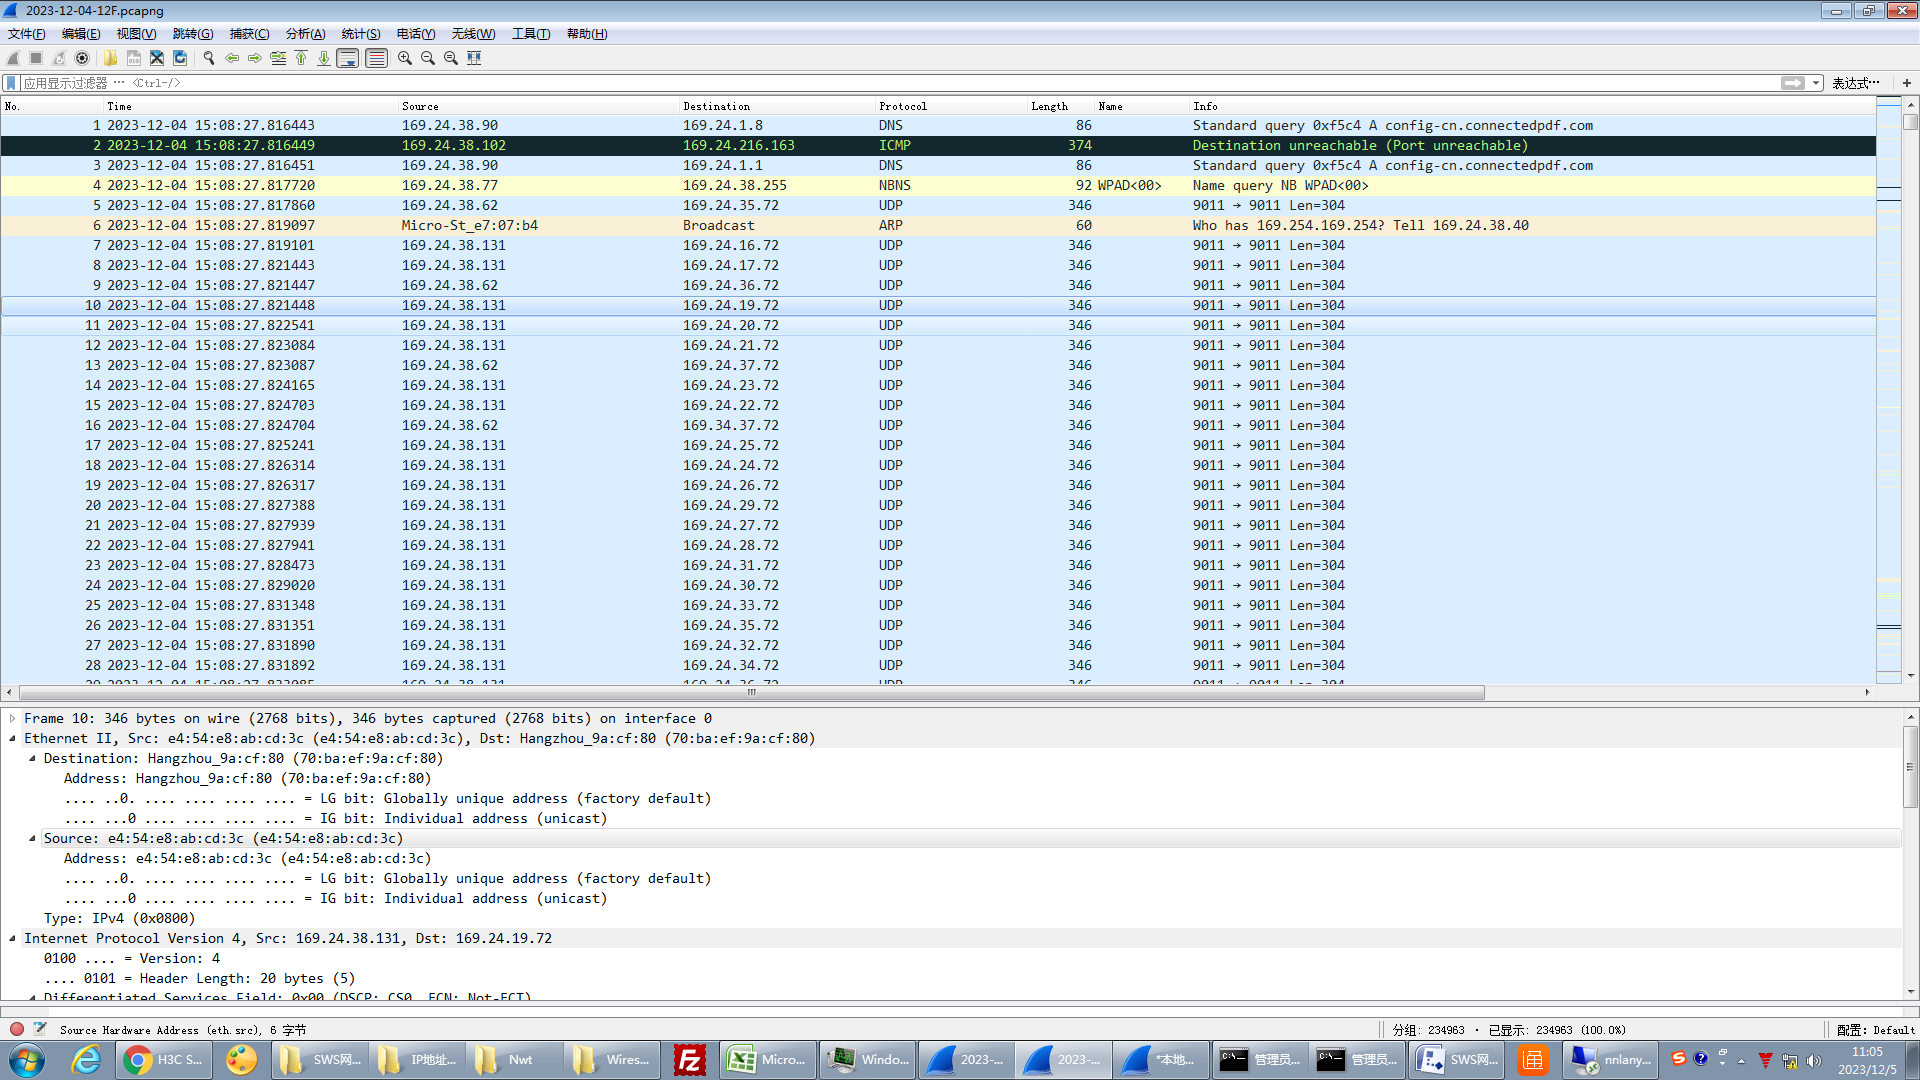Image resolution: width=1920 pixels, height=1080 pixels.
Task: Click the display filter bookmark icon
Action: point(11,83)
